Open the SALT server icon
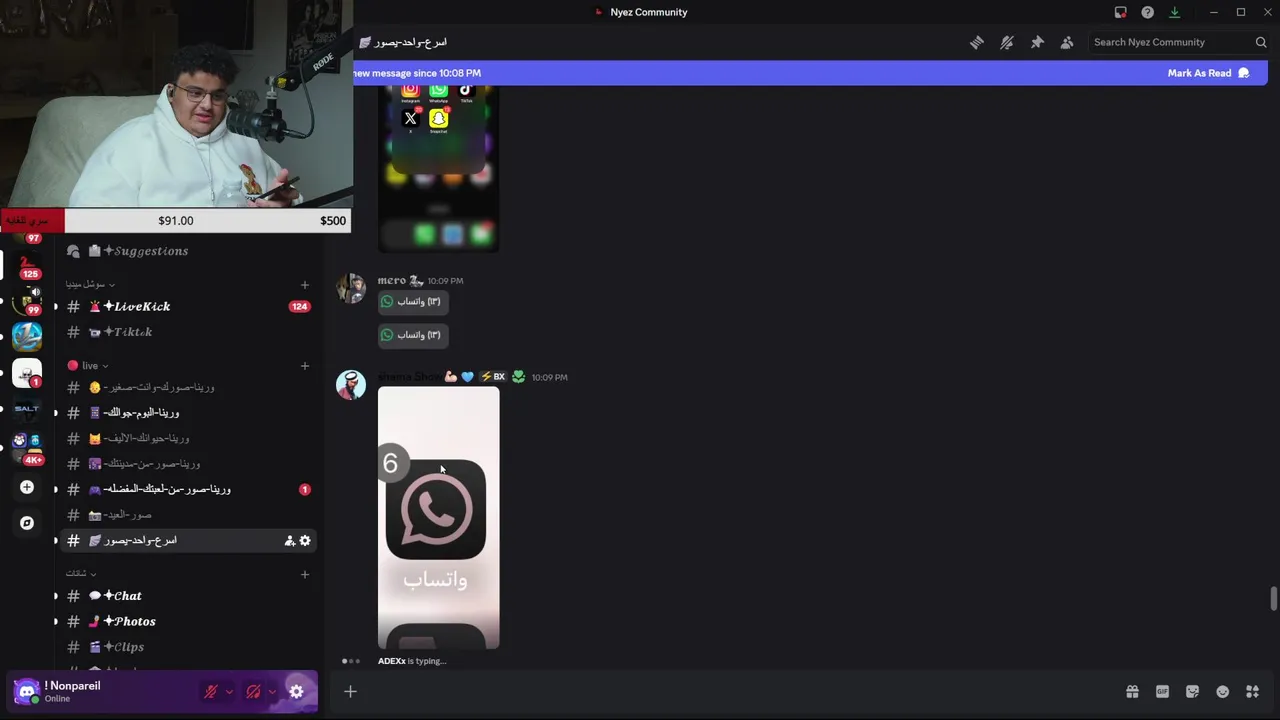Screen dimensions: 1280x720 coord(27,409)
